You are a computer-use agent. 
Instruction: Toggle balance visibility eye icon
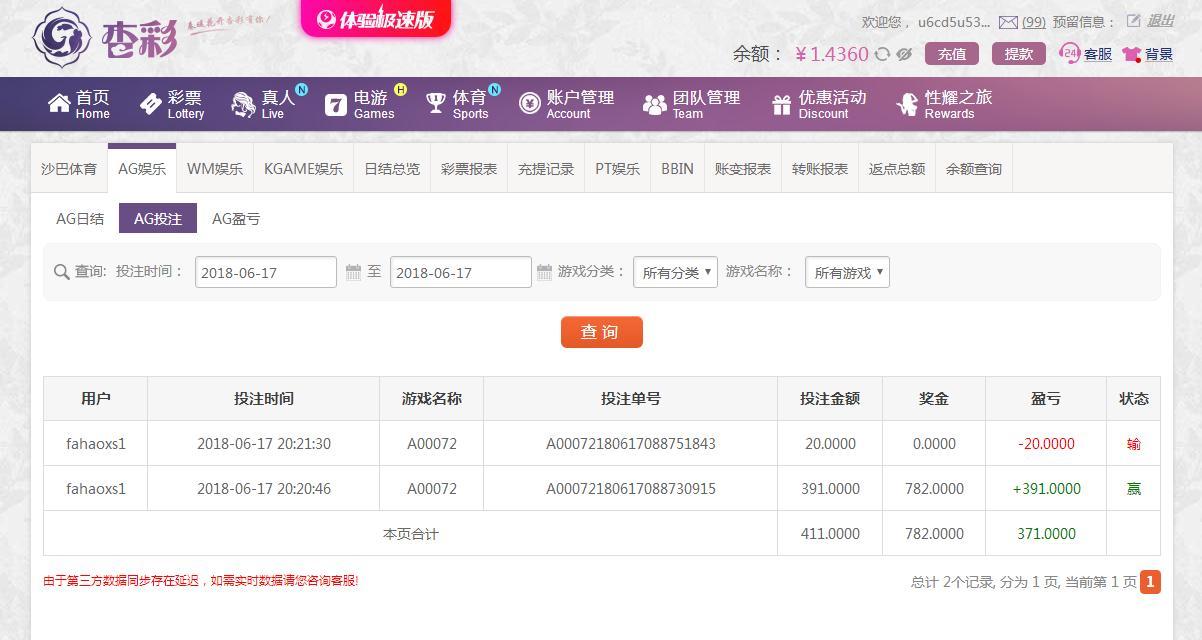click(904, 54)
